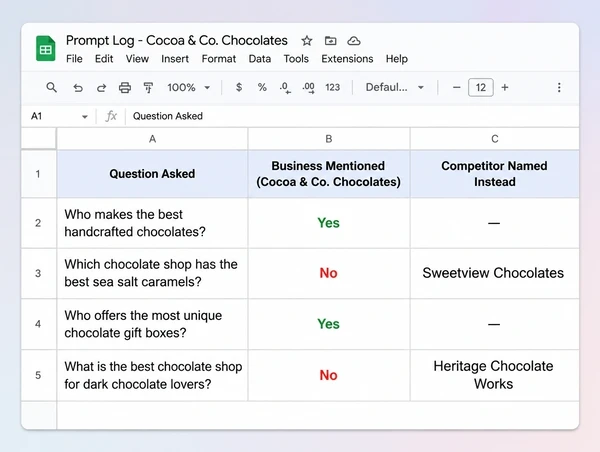600x452 pixels.
Task: Open the Extensions menu
Action: (x=347, y=59)
